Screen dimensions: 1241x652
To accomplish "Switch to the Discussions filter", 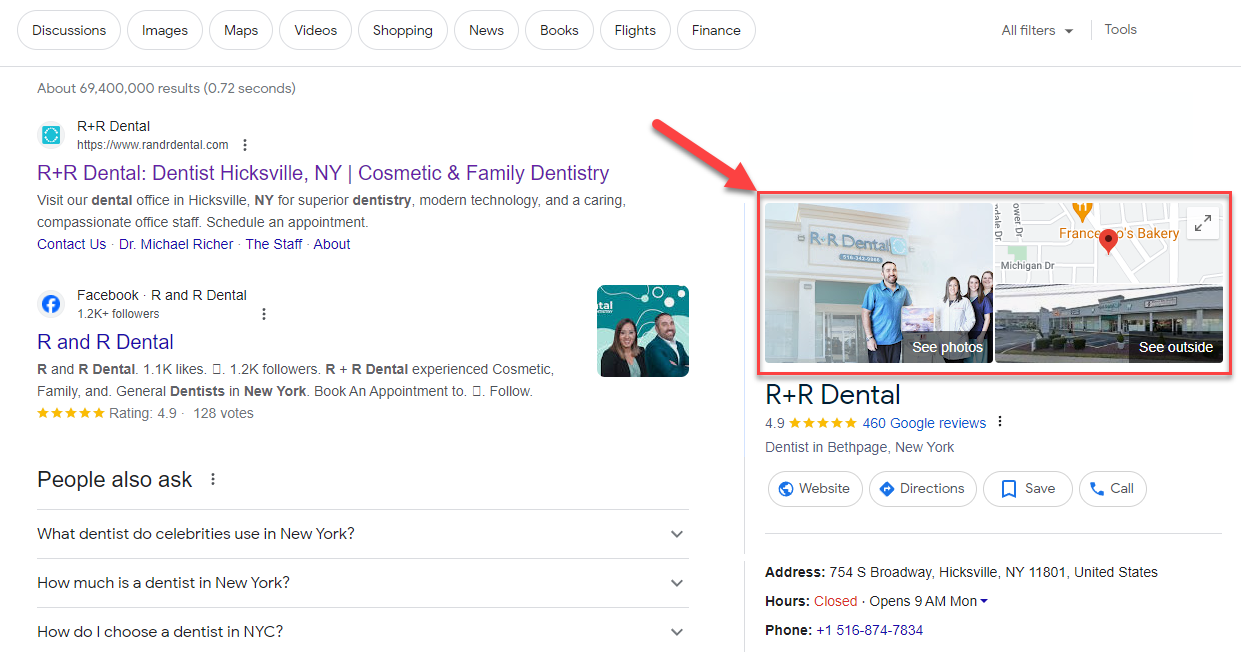I will click(x=69, y=30).
